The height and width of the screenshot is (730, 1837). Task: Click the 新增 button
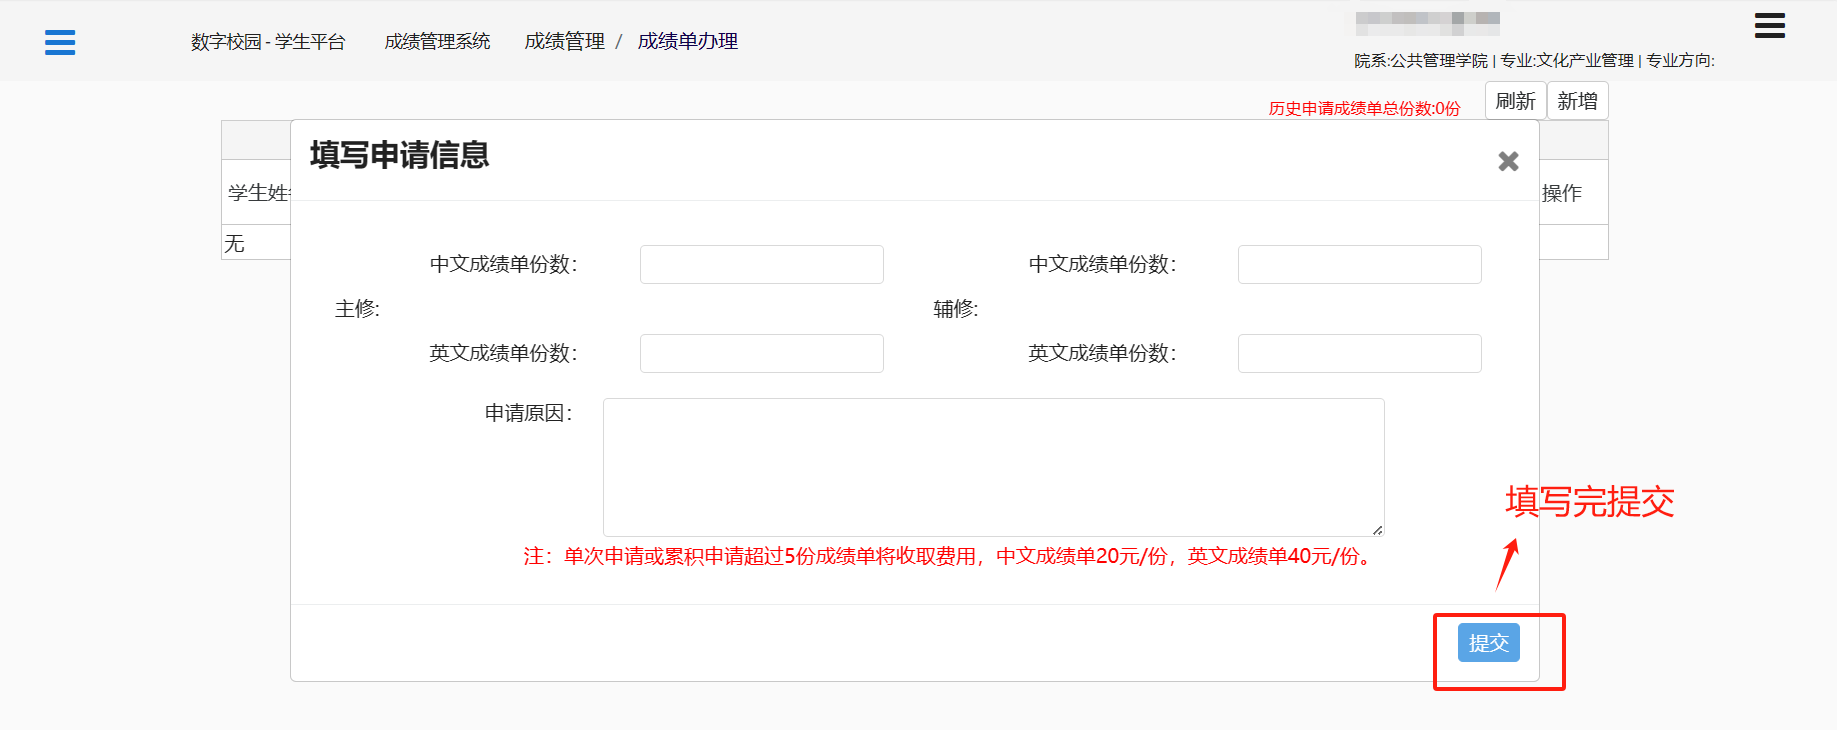pos(1577,101)
